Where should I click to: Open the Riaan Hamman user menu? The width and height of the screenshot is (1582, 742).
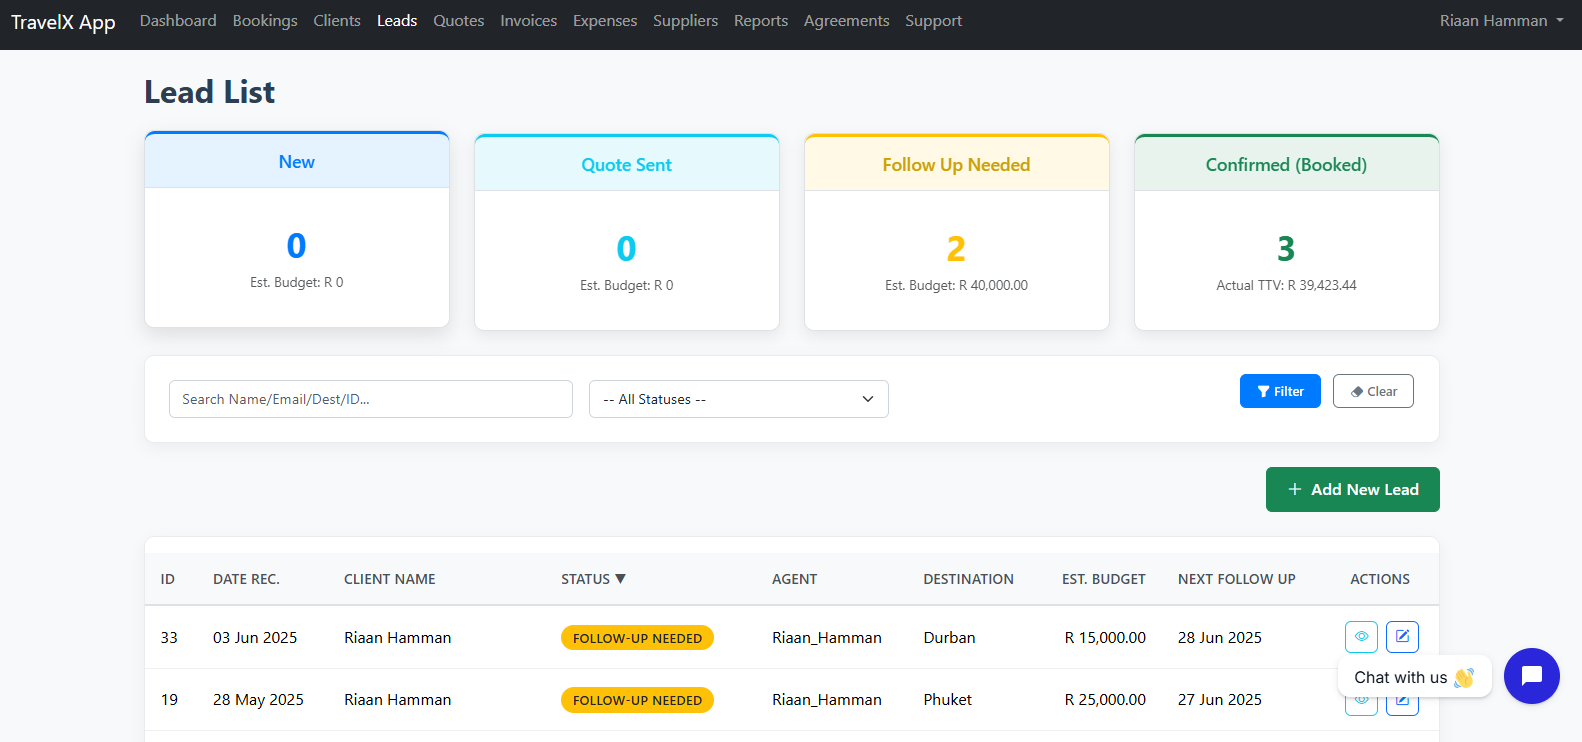click(1501, 21)
